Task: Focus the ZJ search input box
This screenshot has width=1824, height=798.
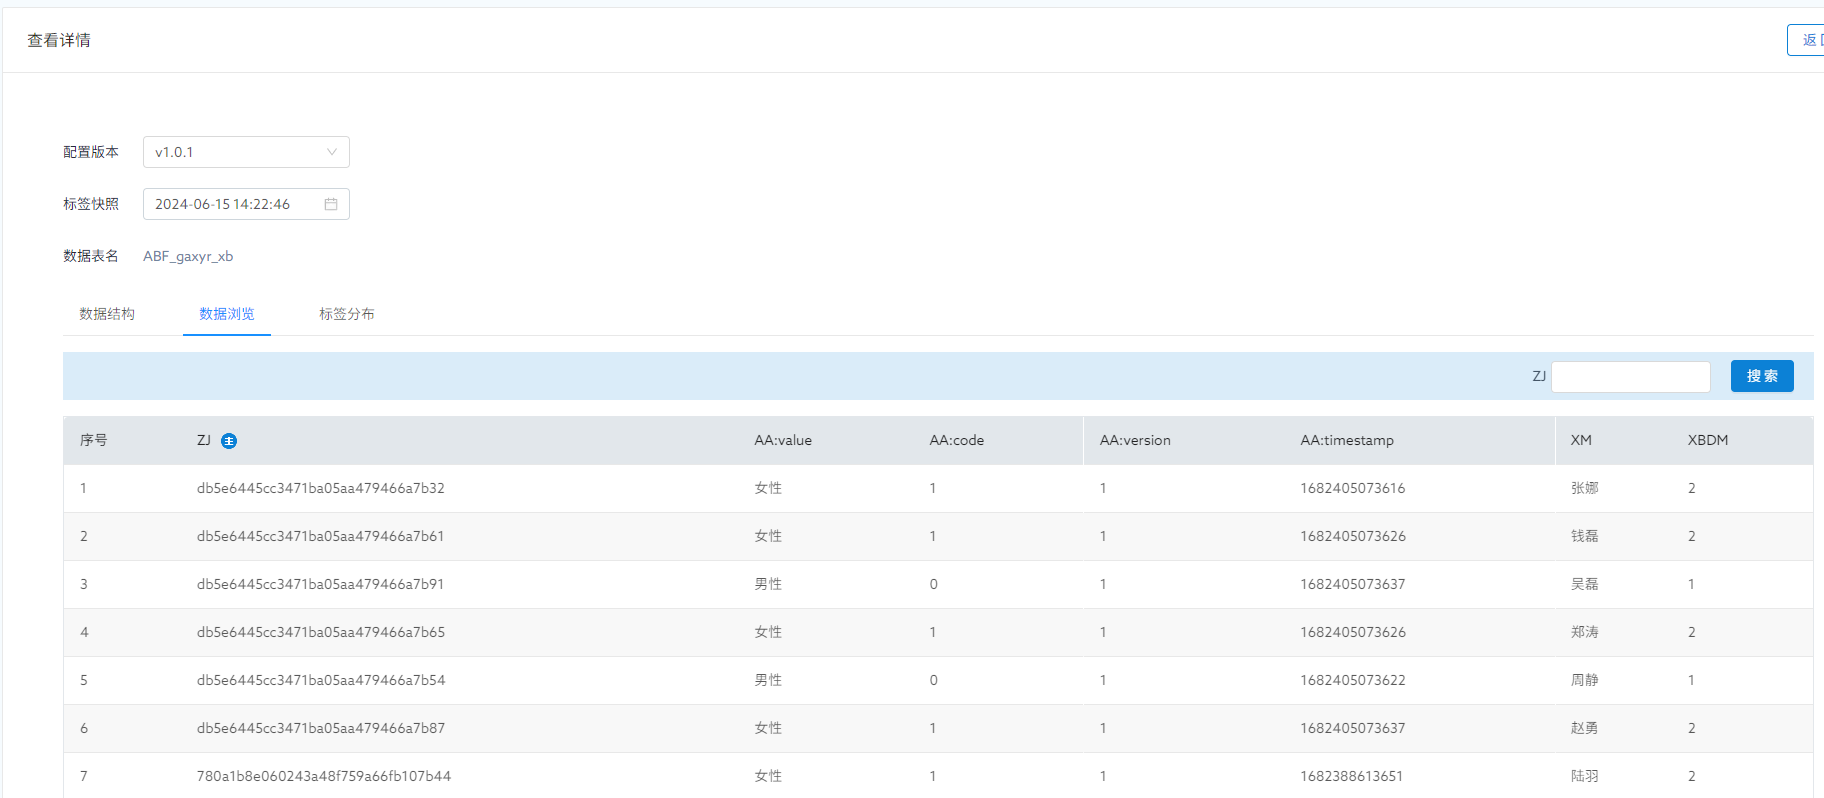Action: point(1631,376)
